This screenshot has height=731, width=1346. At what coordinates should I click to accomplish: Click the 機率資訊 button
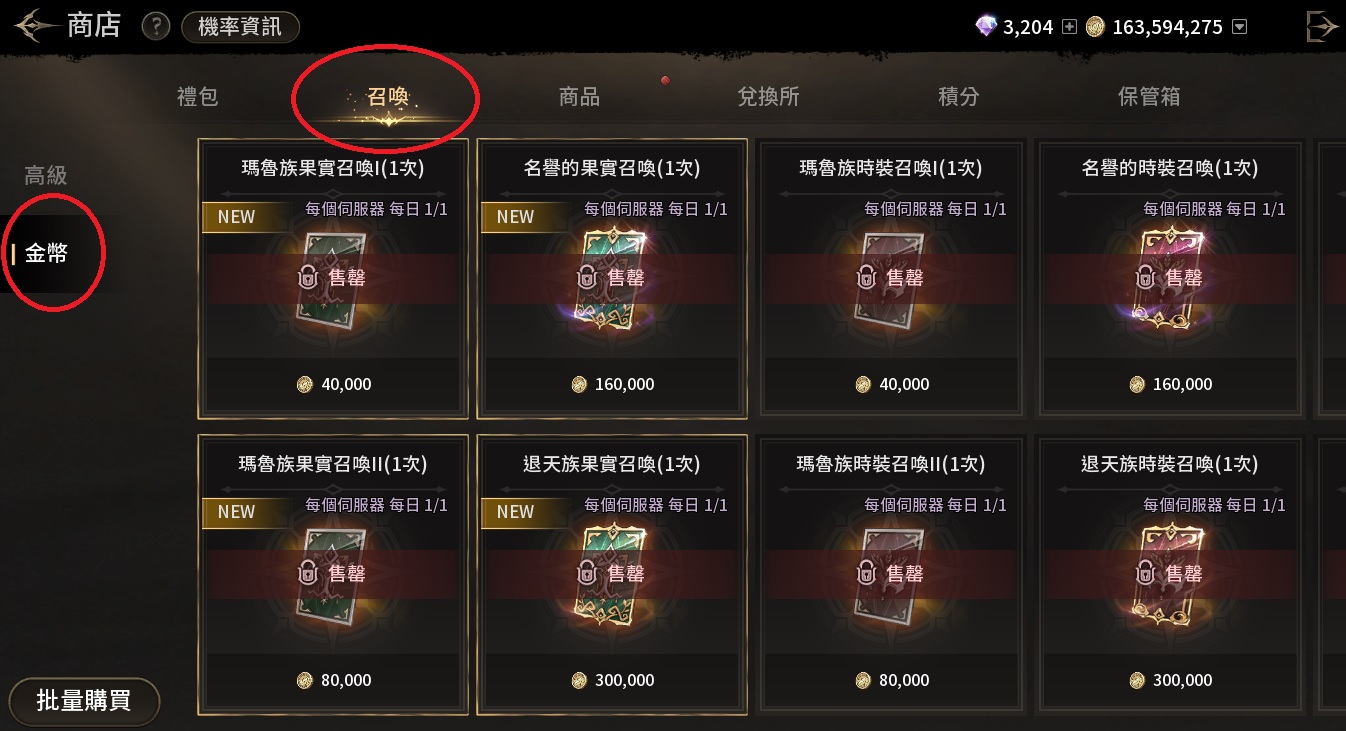pyautogui.click(x=240, y=27)
